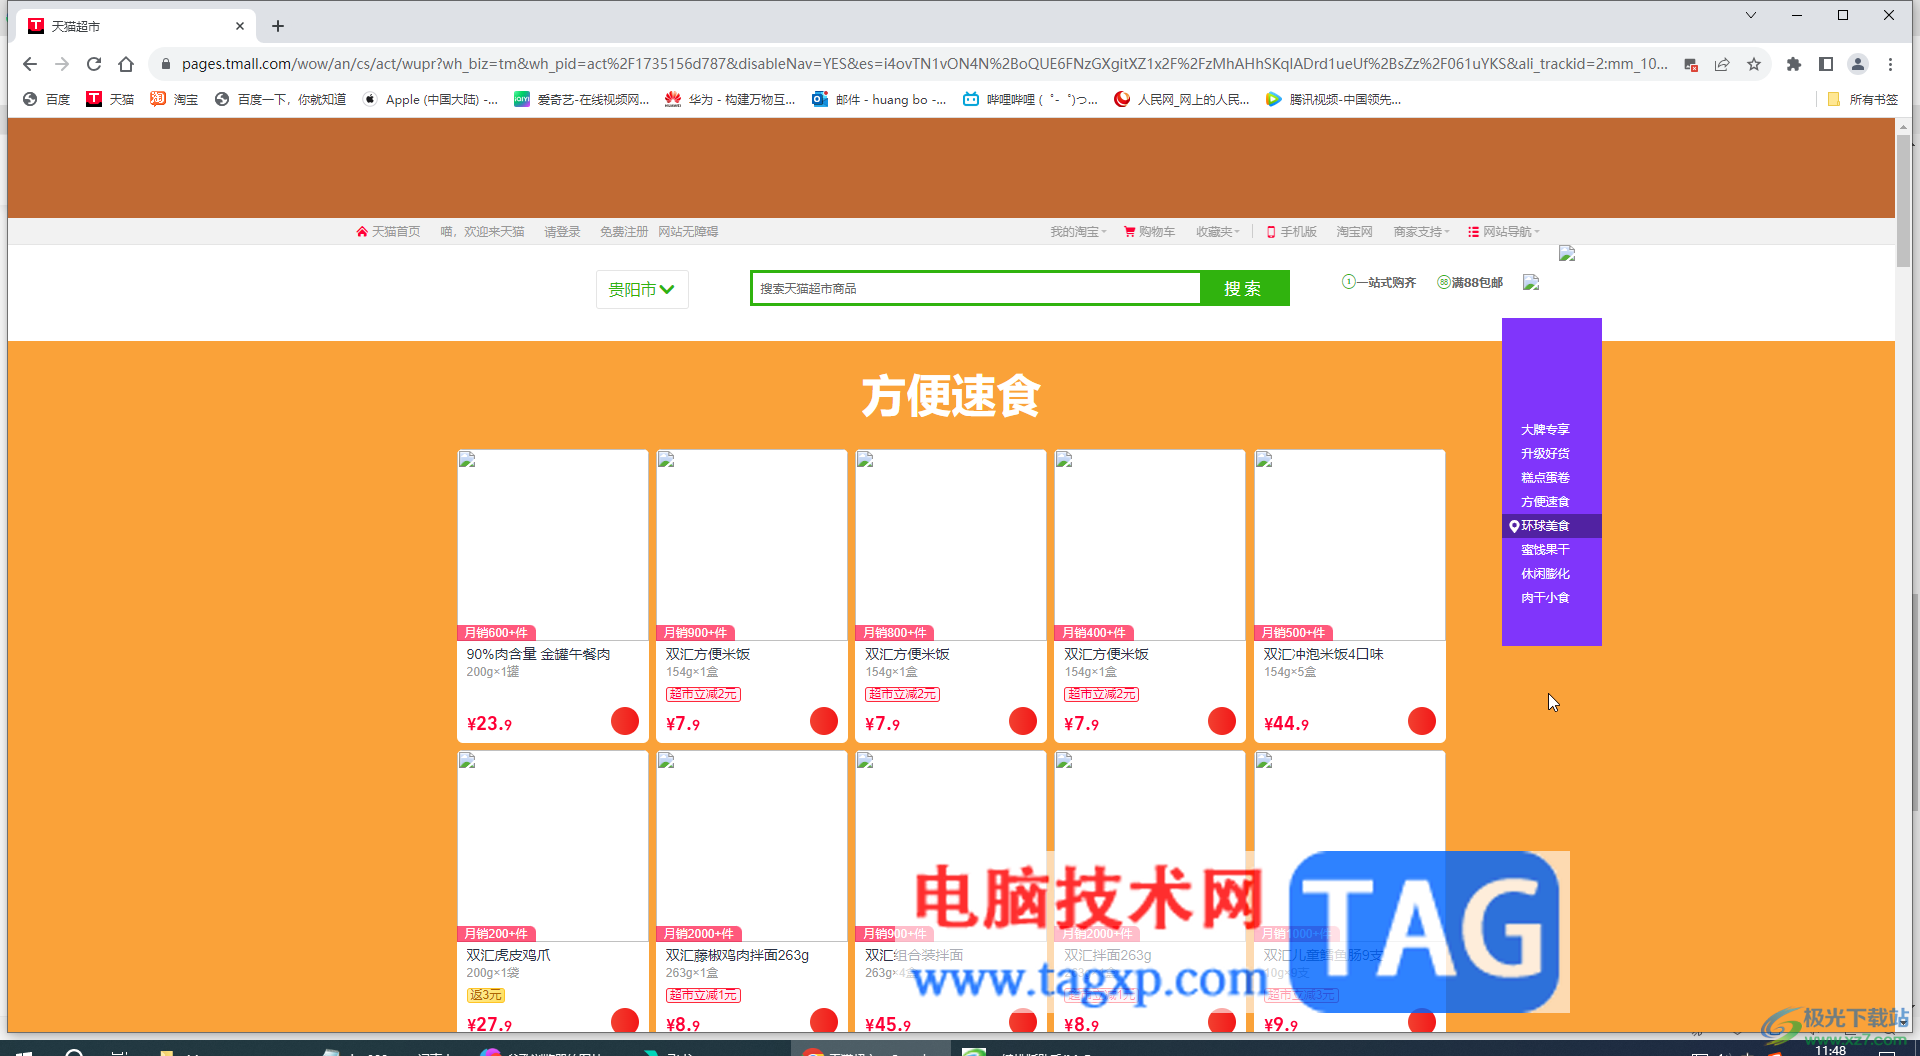Click the page vertical scrollbar thumb
The height and width of the screenshot is (1056, 1920).
coord(1903,200)
